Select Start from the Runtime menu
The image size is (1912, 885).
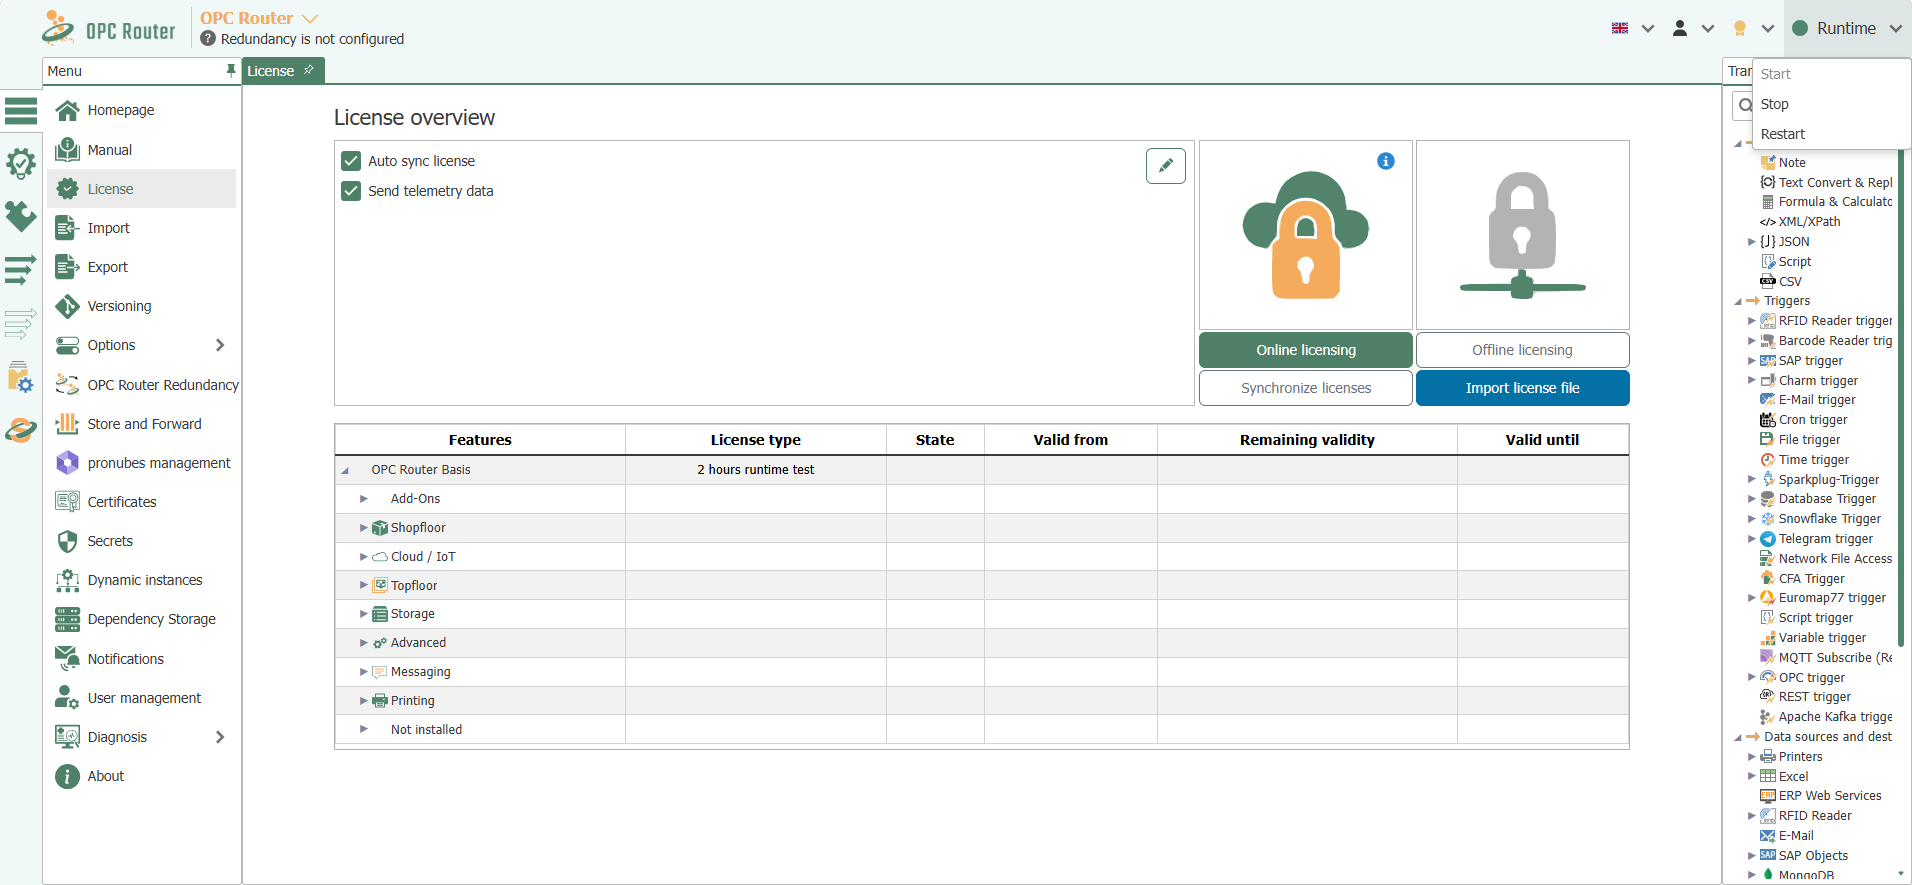coord(1832,74)
